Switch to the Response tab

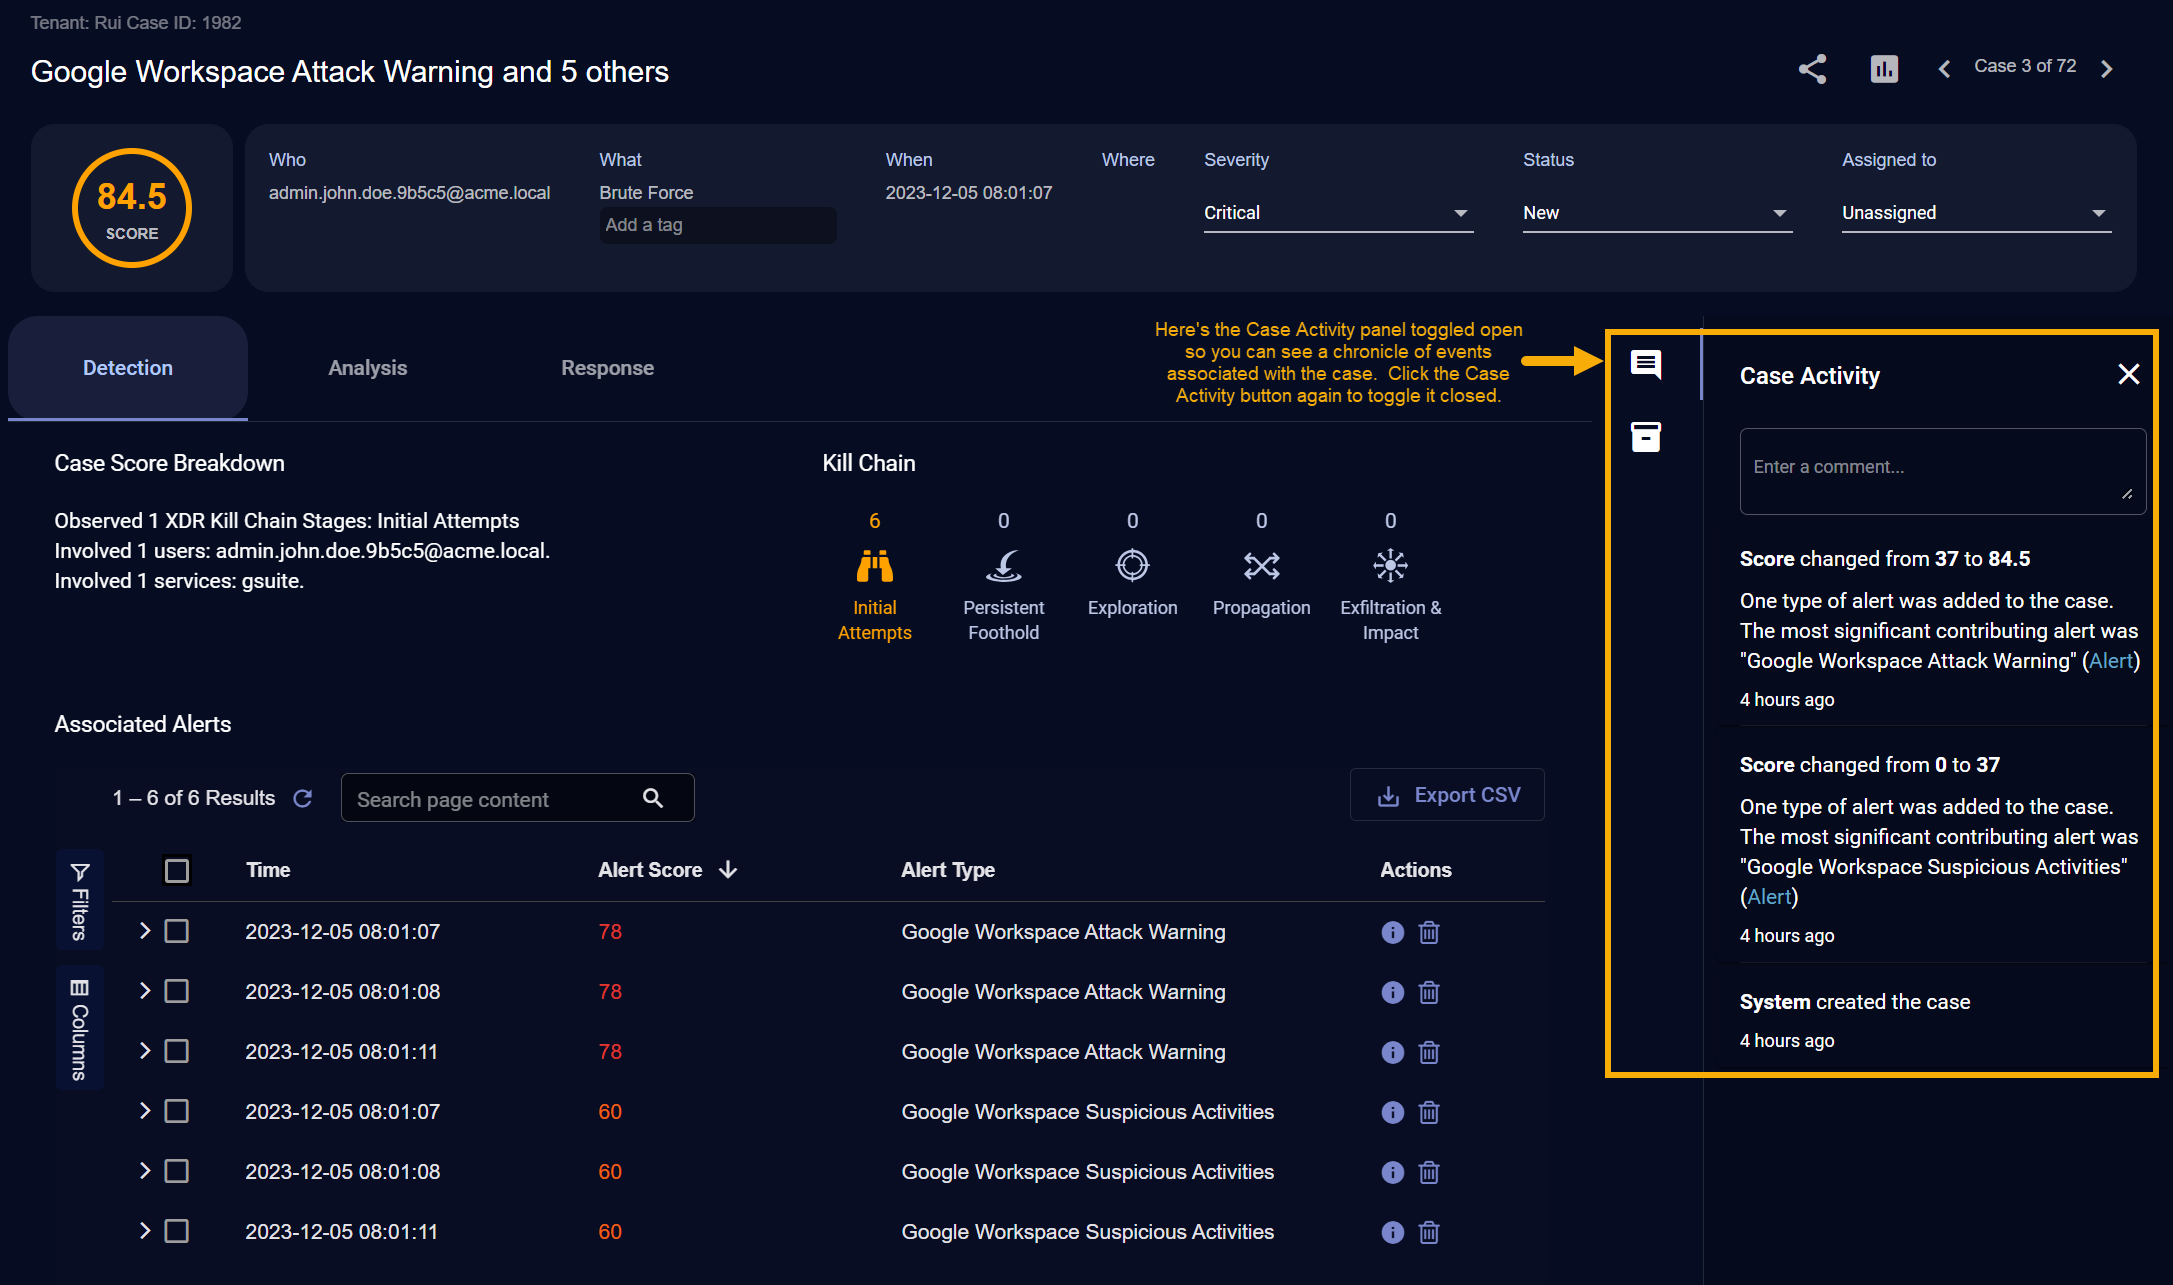click(607, 368)
